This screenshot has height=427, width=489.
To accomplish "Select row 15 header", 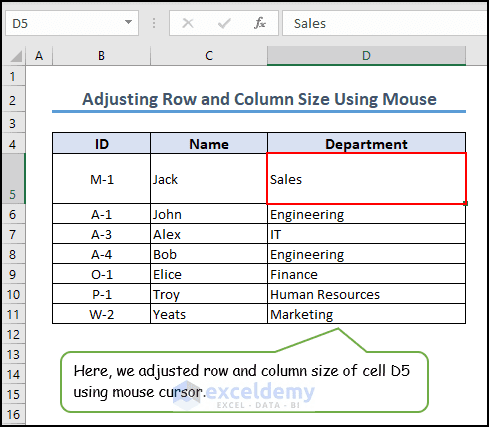I will [x=13, y=394].
